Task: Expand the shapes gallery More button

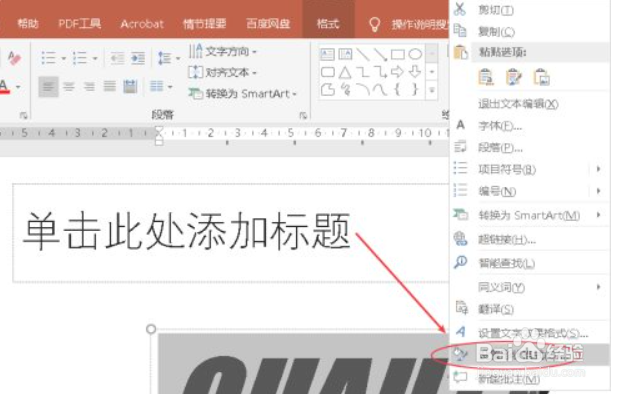Action: tap(432, 90)
